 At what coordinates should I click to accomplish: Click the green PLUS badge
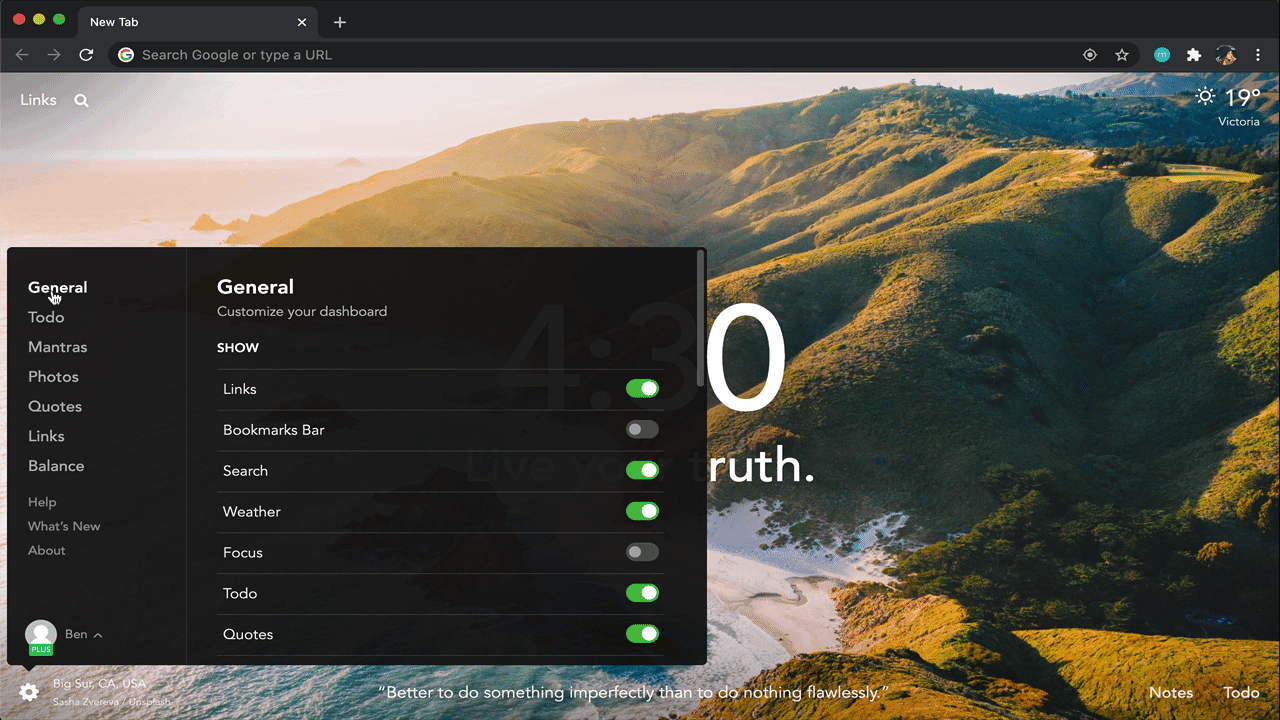pos(41,650)
